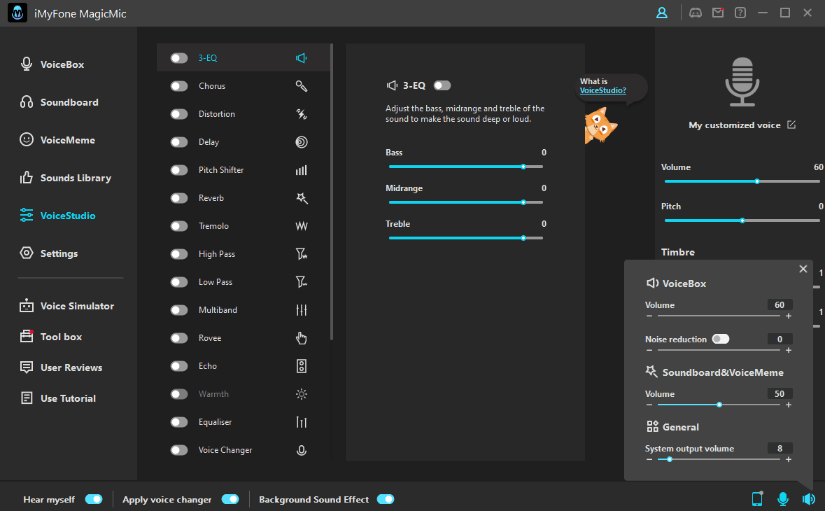The image size is (825, 511).
Task: Select the Warmth effect row
Action: pyautogui.click(x=244, y=394)
